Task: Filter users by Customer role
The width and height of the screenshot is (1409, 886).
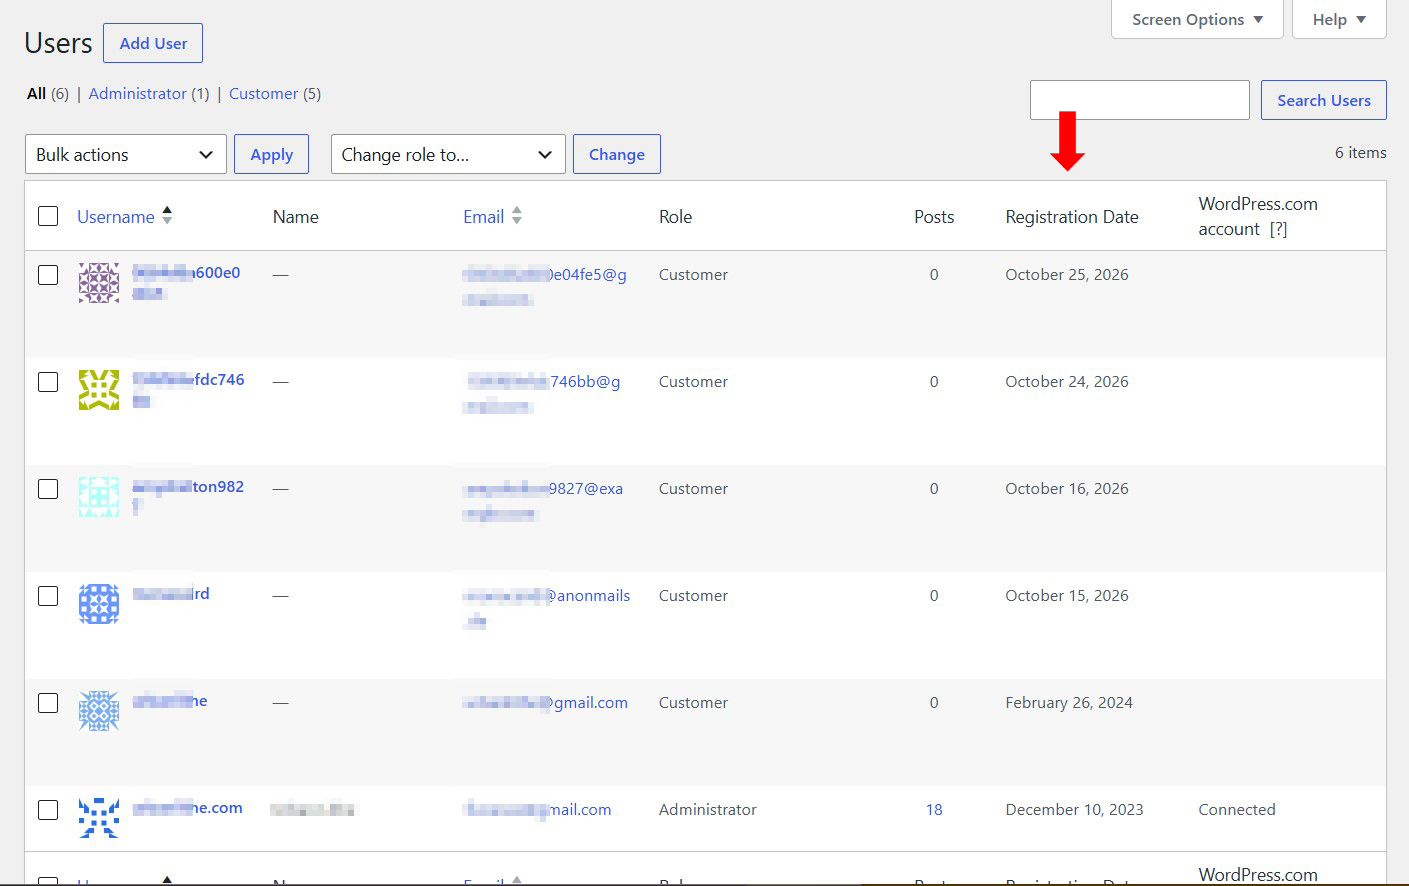Action: coord(264,93)
